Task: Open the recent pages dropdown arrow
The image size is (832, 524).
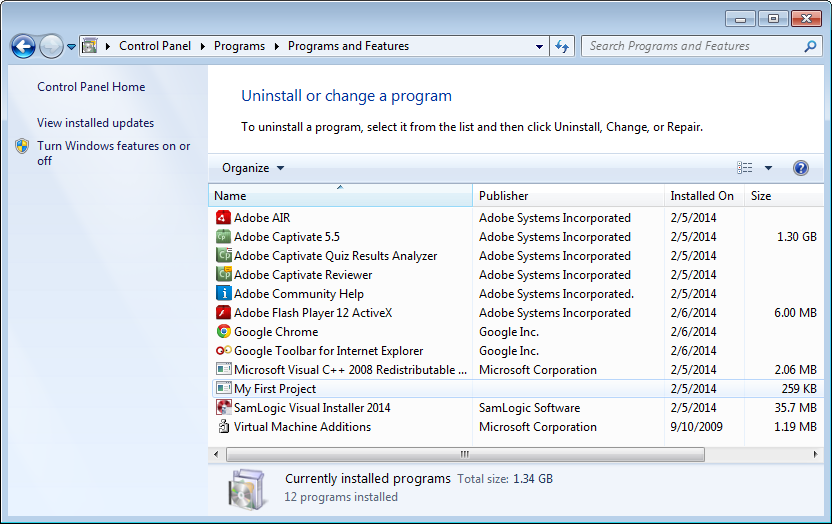Action: [71, 47]
